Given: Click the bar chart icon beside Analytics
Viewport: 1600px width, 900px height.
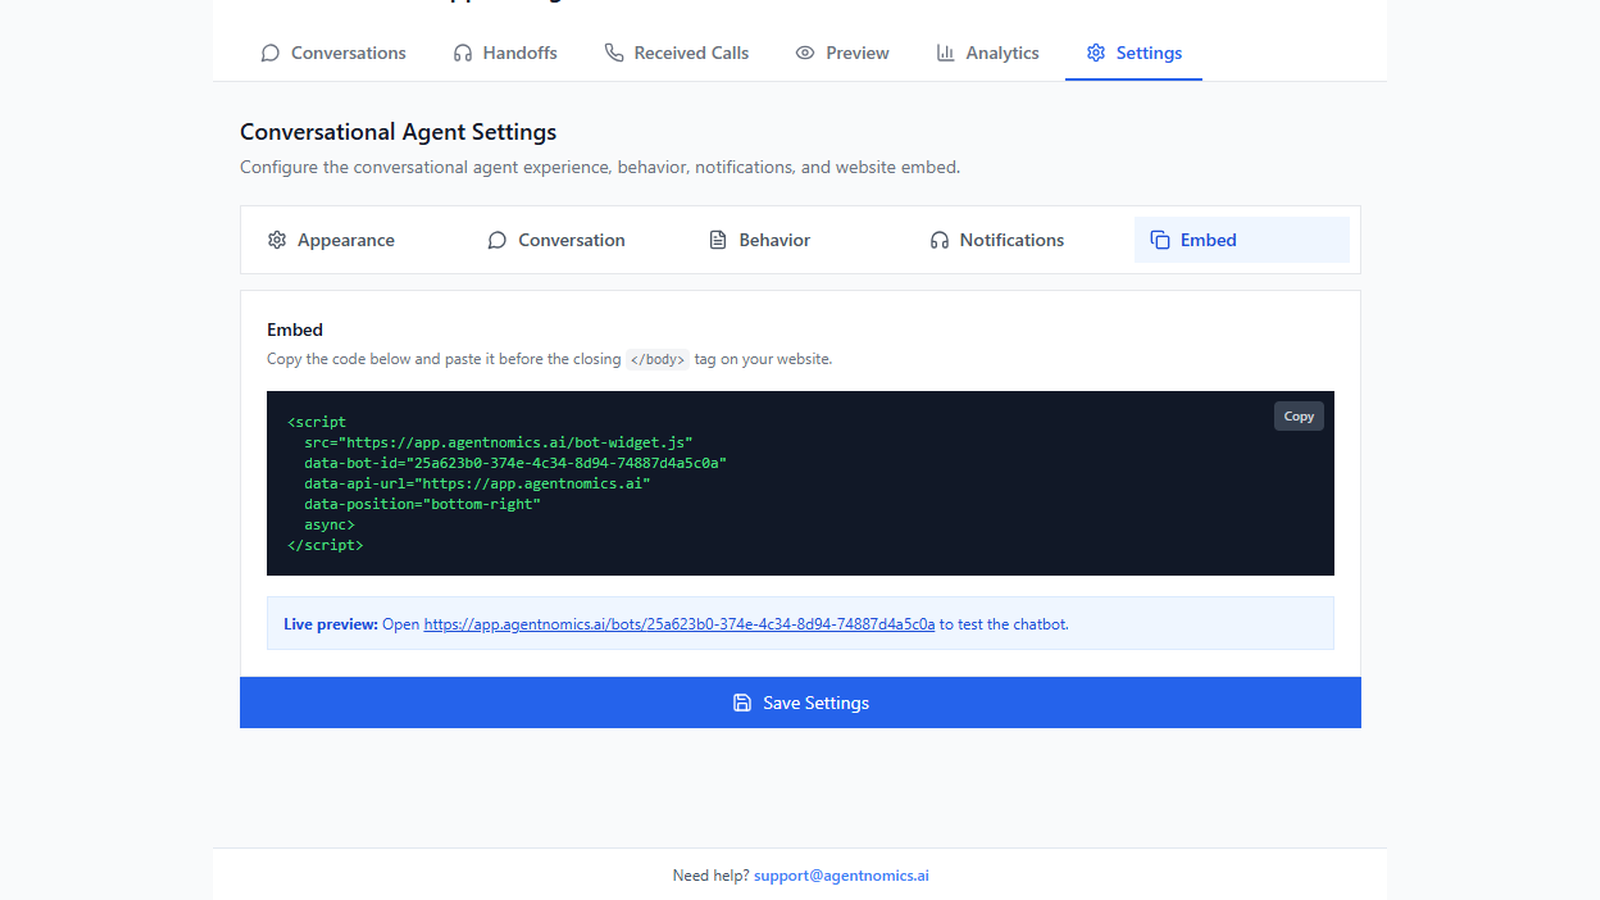Looking at the screenshot, I should (x=945, y=53).
